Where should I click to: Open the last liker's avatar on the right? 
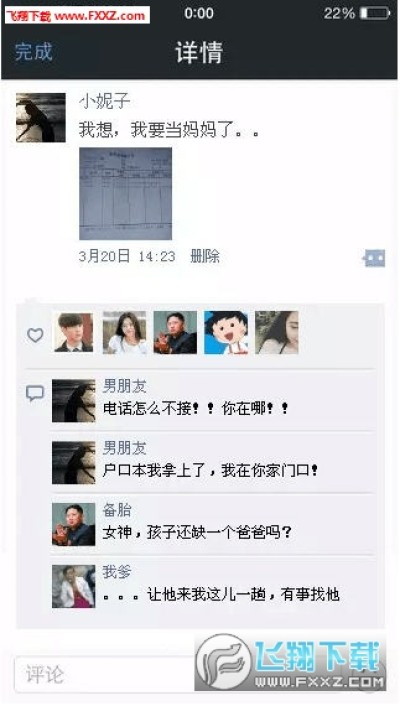[x=277, y=332]
